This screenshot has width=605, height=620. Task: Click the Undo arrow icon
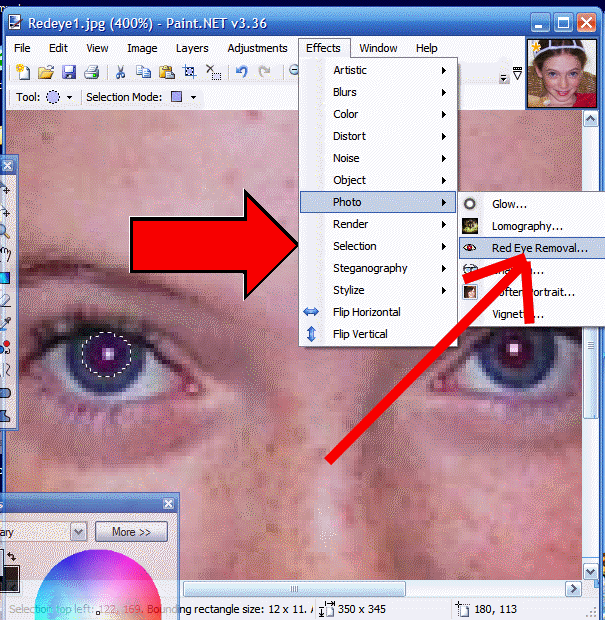pyautogui.click(x=241, y=71)
